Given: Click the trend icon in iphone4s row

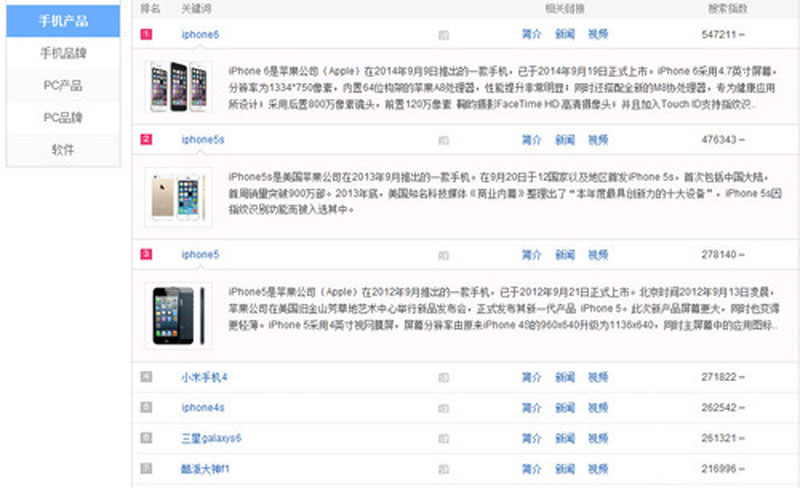Looking at the screenshot, I should 443,408.
